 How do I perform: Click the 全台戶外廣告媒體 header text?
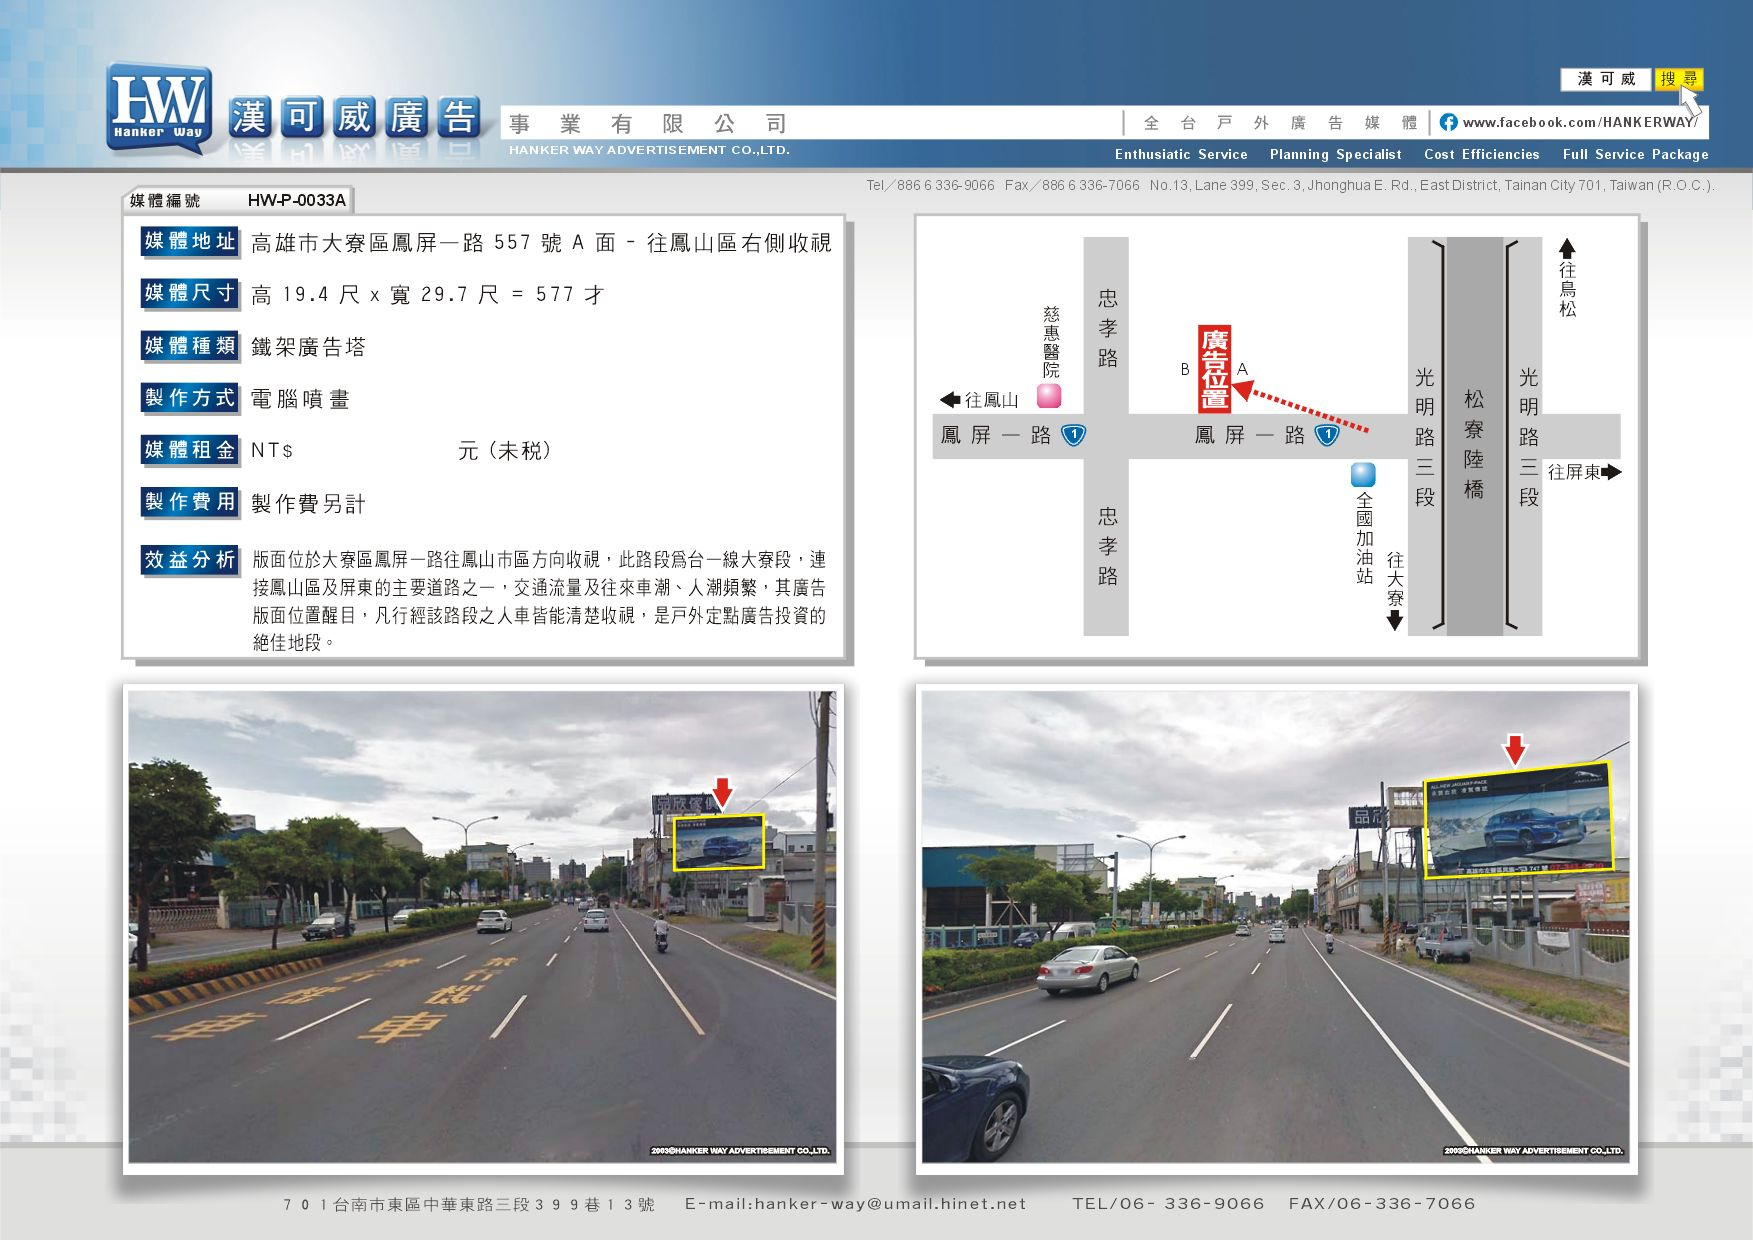coord(1281,123)
